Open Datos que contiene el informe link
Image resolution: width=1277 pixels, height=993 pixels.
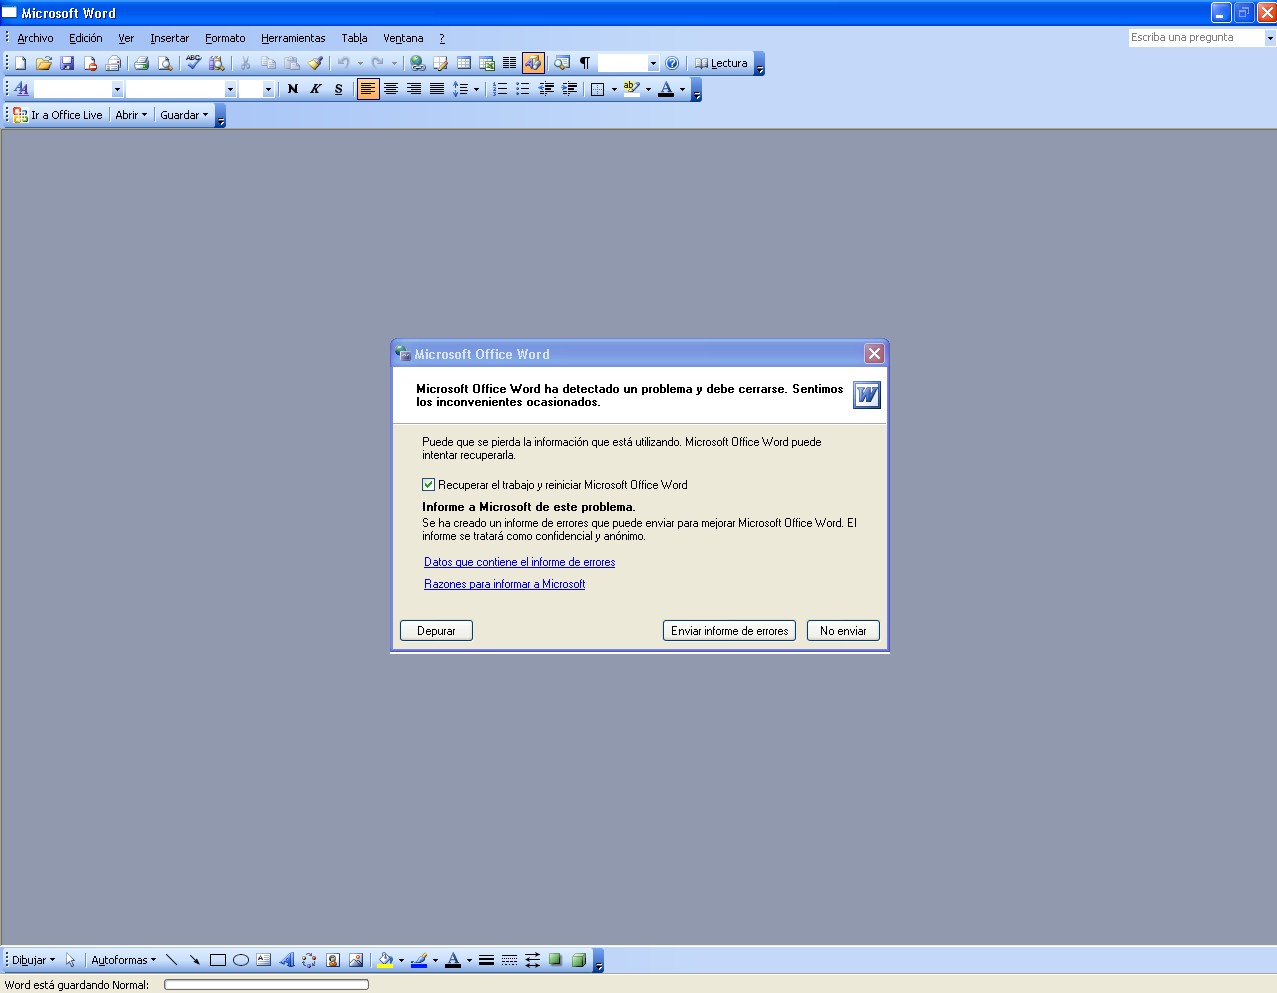tap(519, 562)
